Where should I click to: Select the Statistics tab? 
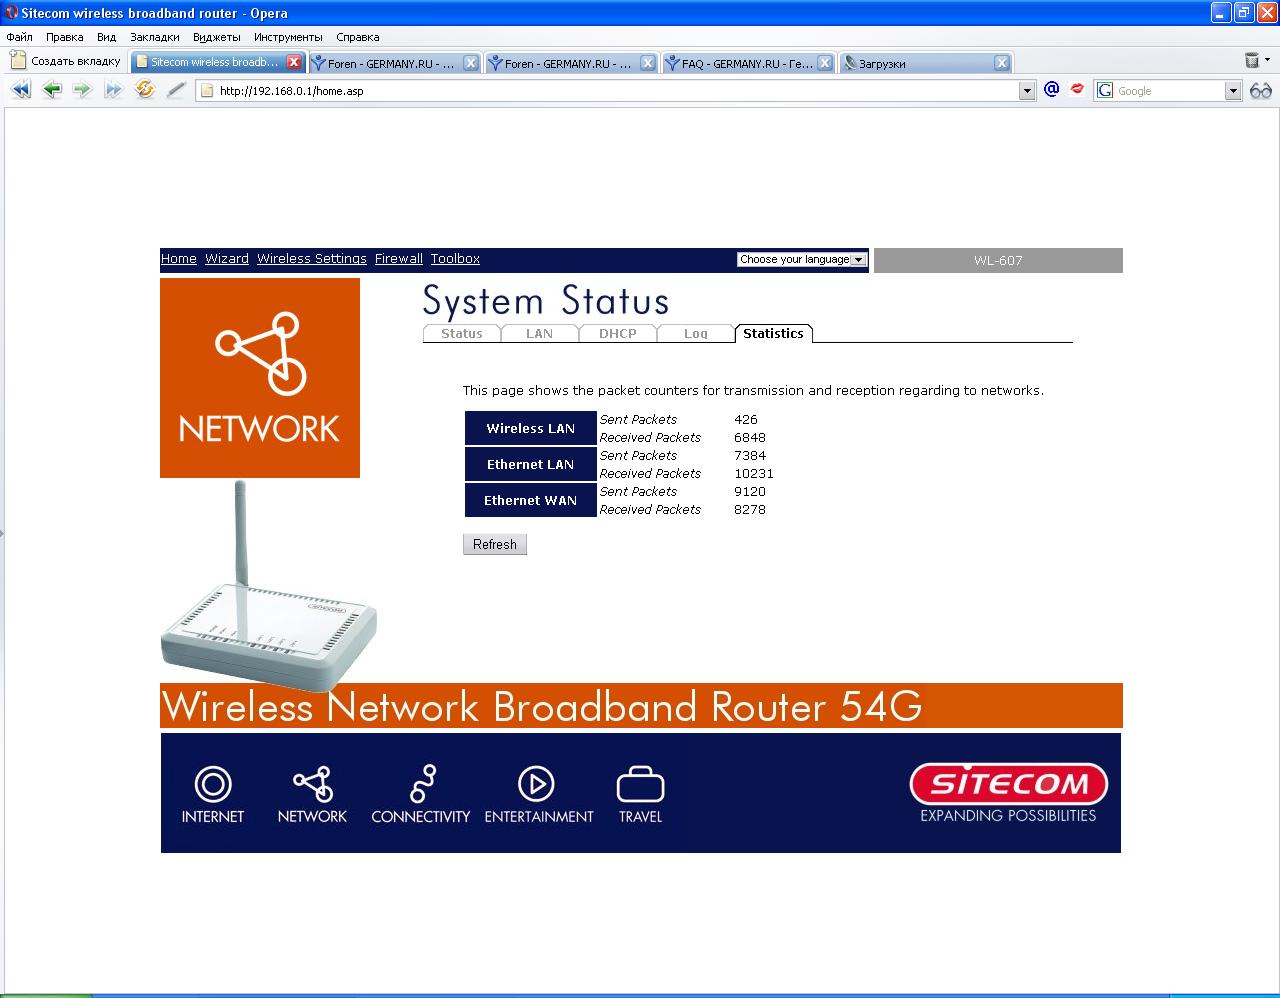pyautogui.click(x=774, y=333)
